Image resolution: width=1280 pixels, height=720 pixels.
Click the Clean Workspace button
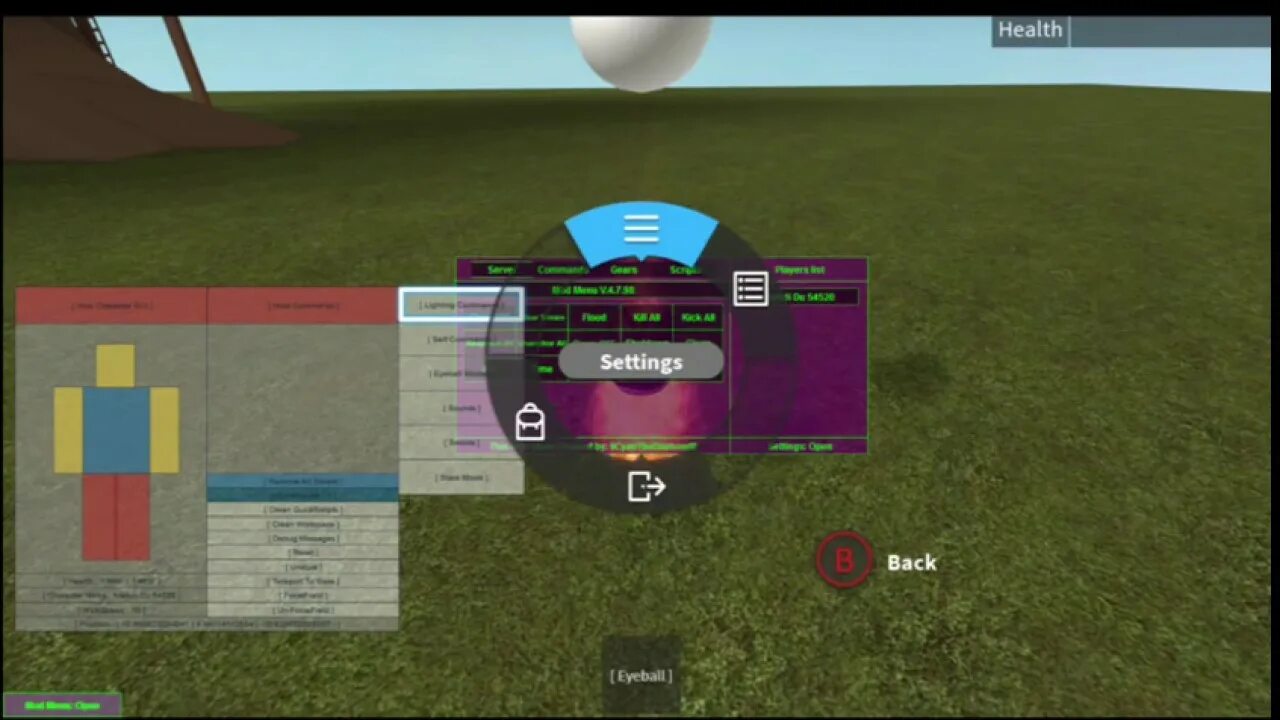[302, 524]
